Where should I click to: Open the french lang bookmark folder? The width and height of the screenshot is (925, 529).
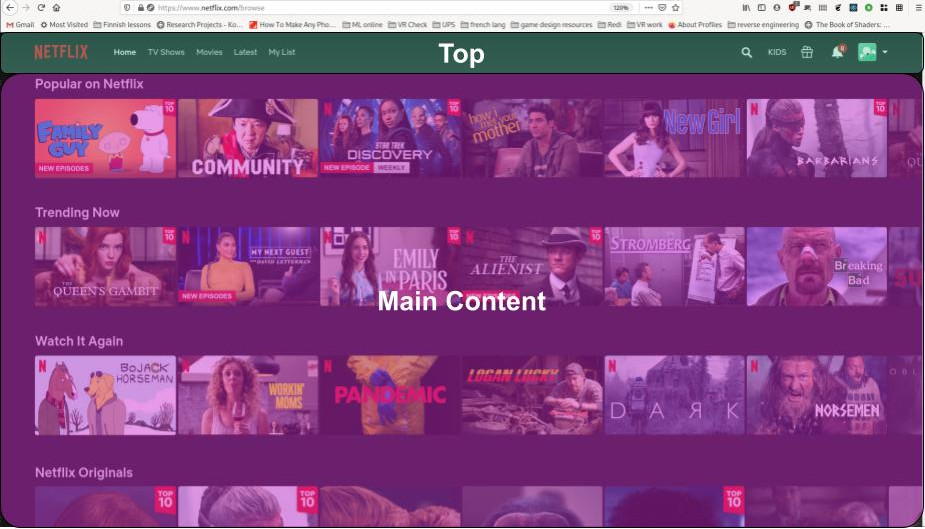483,25
